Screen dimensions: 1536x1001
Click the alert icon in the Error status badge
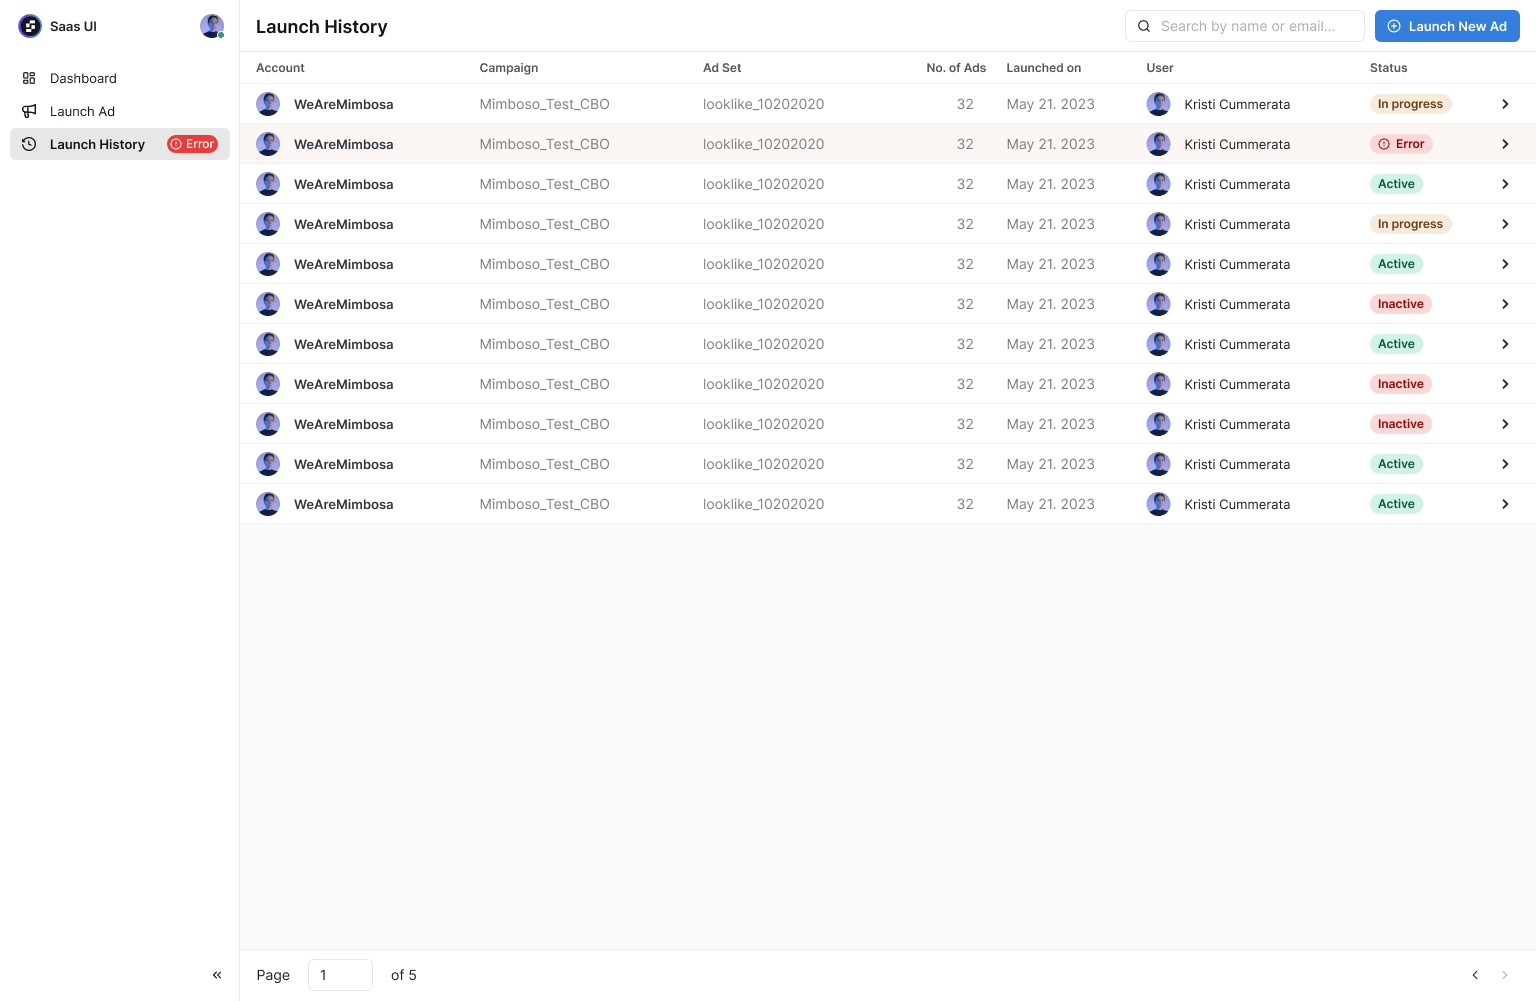(1384, 144)
